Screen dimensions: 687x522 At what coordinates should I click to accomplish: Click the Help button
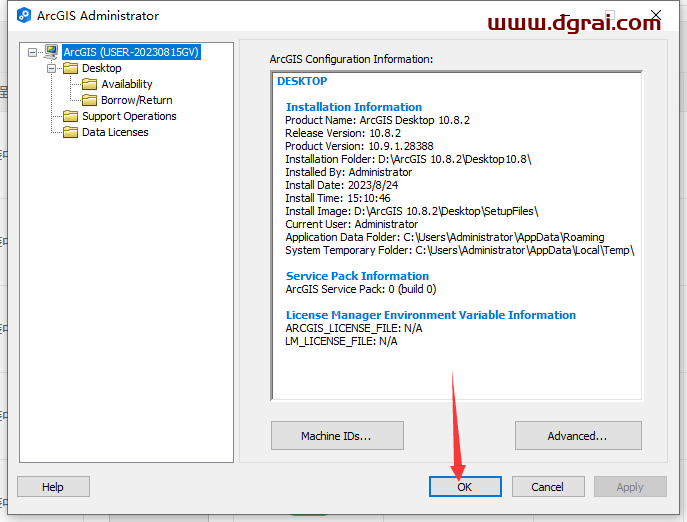click(53, 487)
